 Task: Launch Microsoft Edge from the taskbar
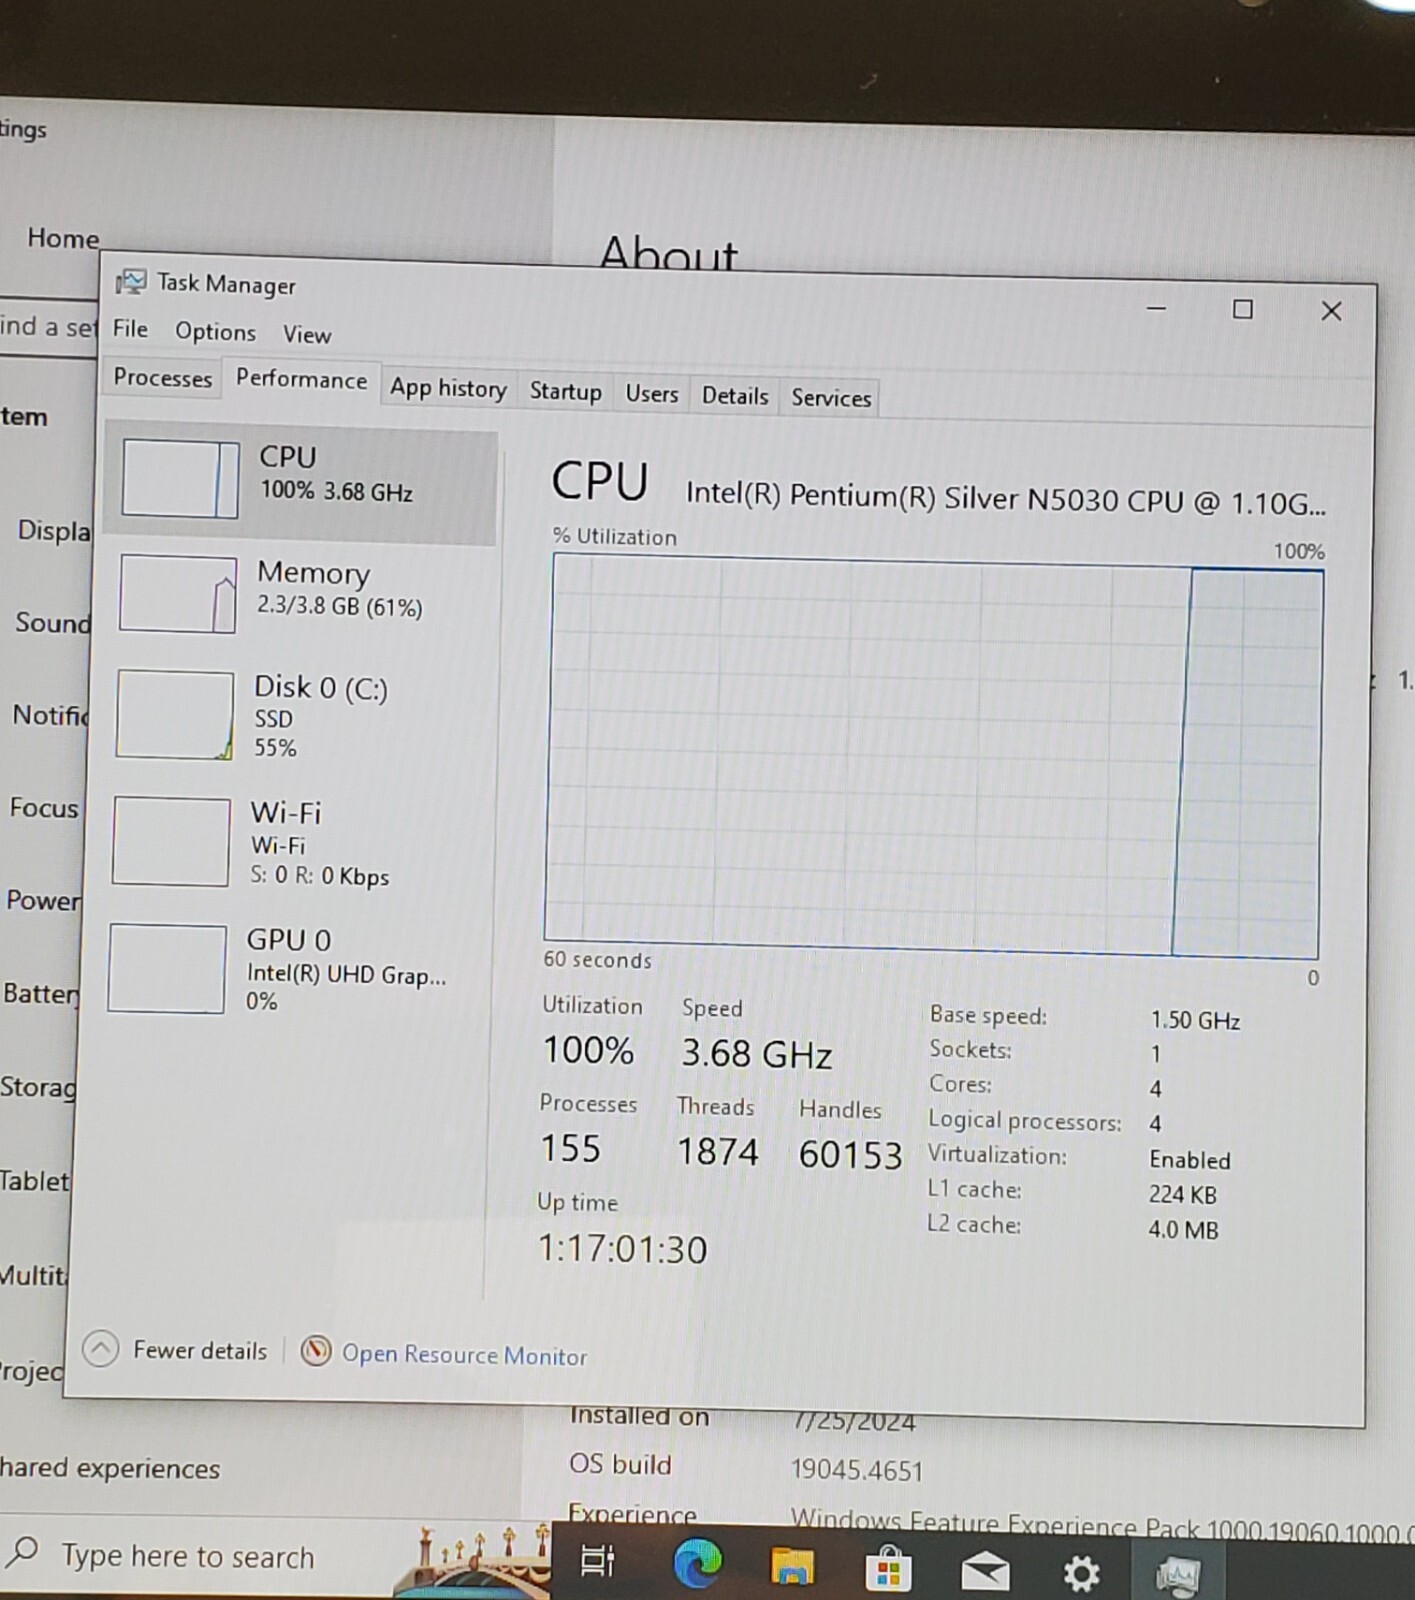pos(697,1562)
